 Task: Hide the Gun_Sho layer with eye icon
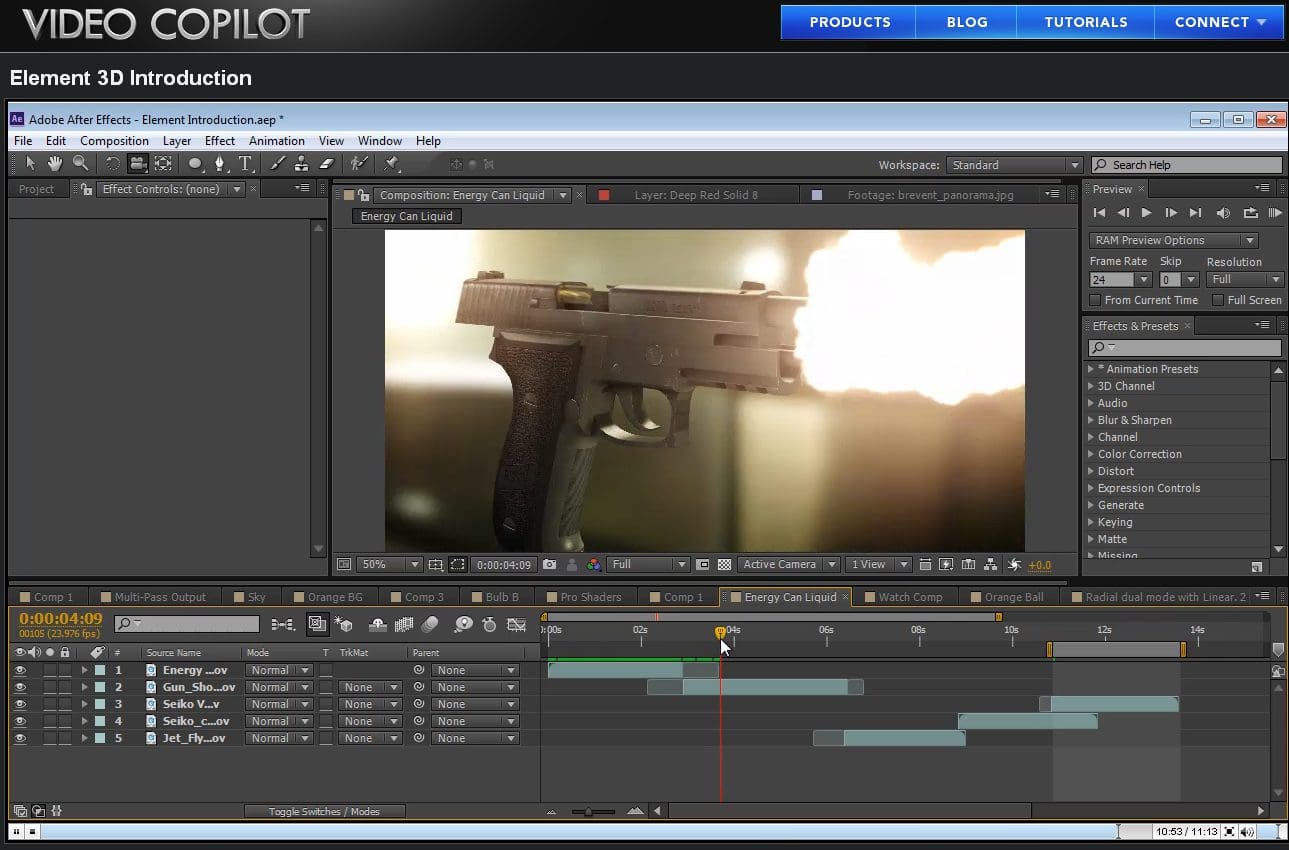point(20,687)
